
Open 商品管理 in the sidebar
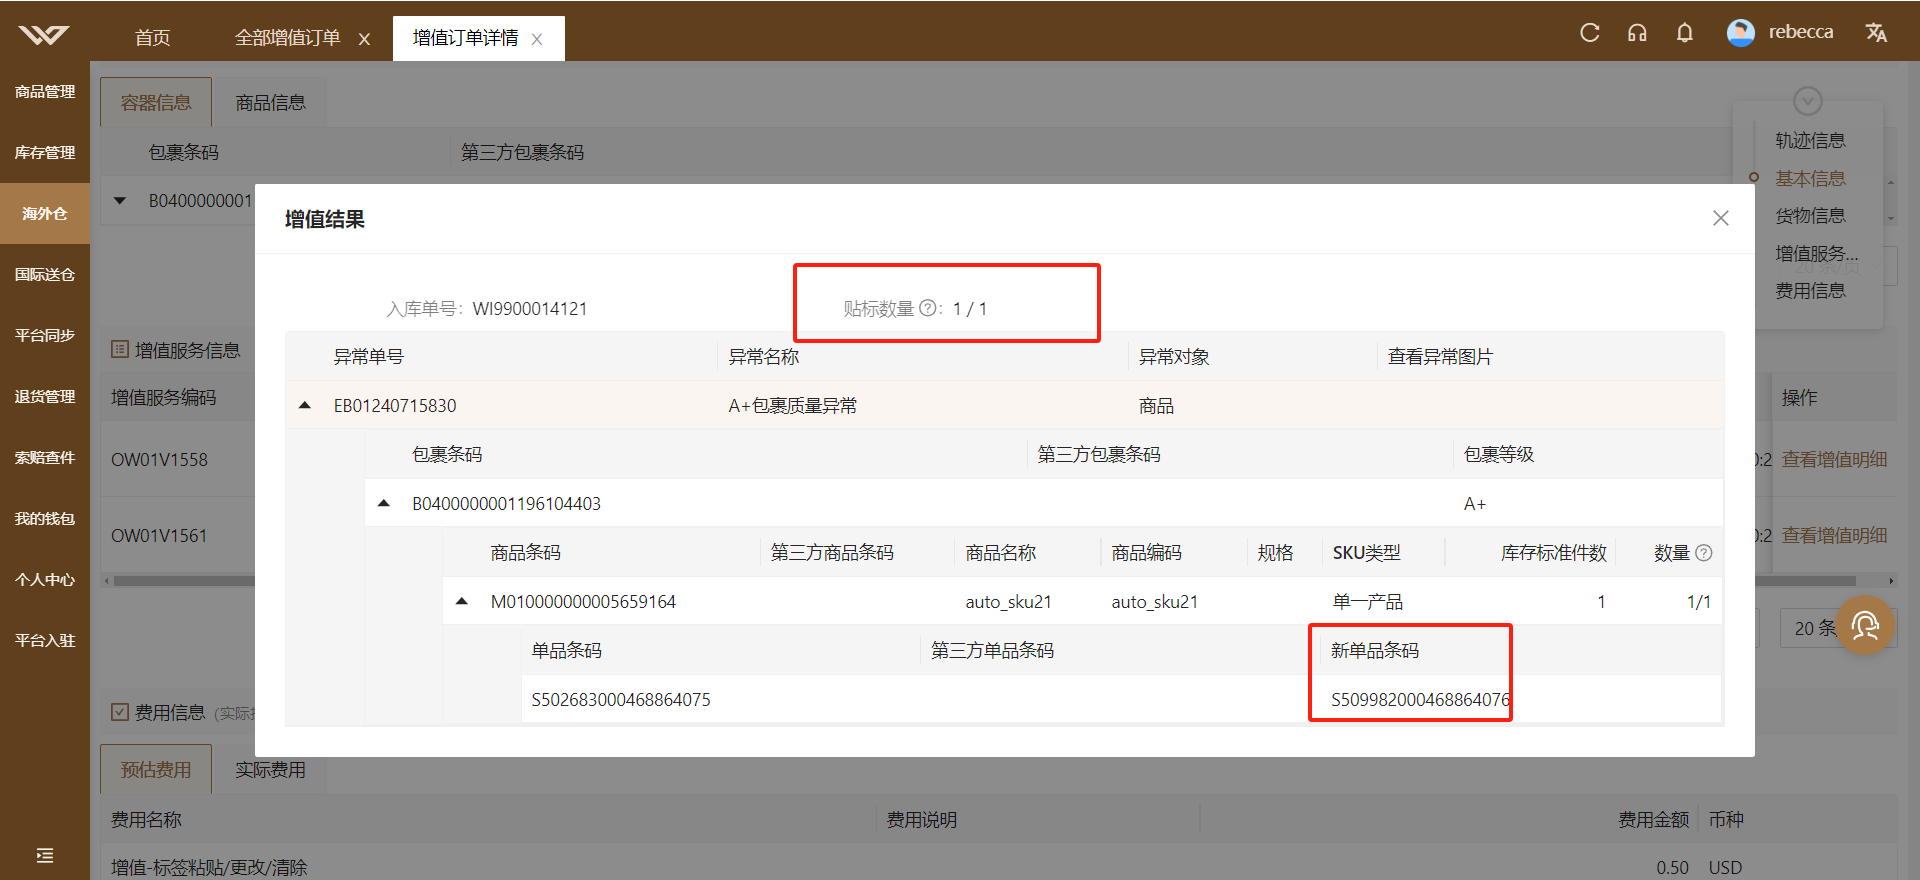pos(45,91)
